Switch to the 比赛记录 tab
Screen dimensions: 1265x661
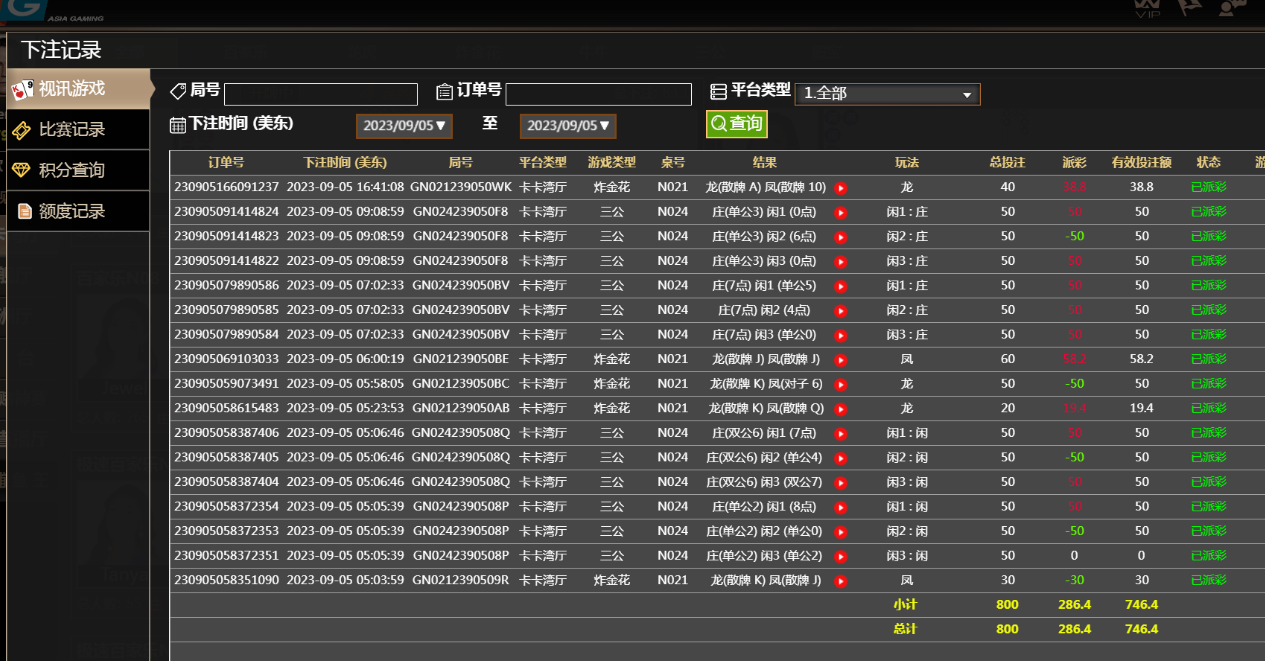(x=72, y=130)
